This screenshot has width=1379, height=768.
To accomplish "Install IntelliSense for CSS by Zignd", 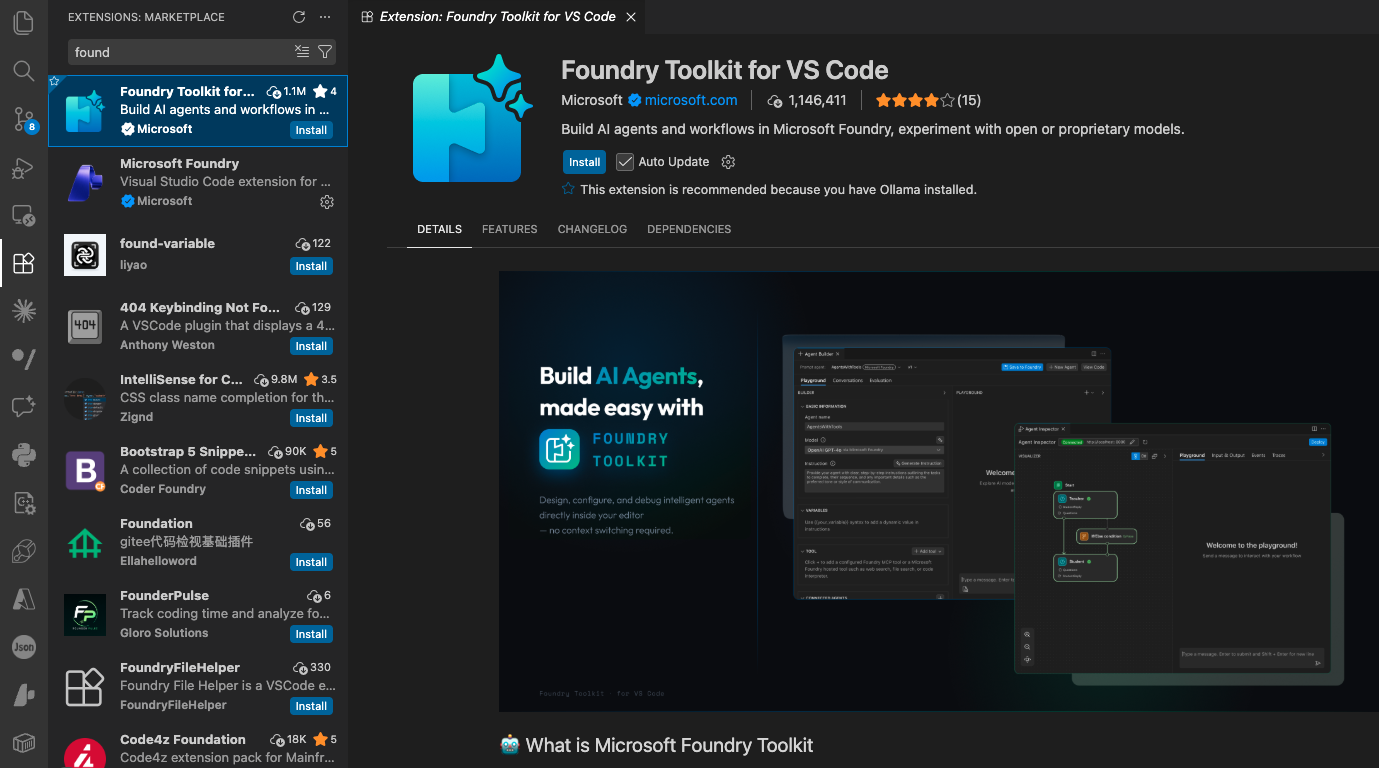I will pyautogui.click(x=311, y=418).
